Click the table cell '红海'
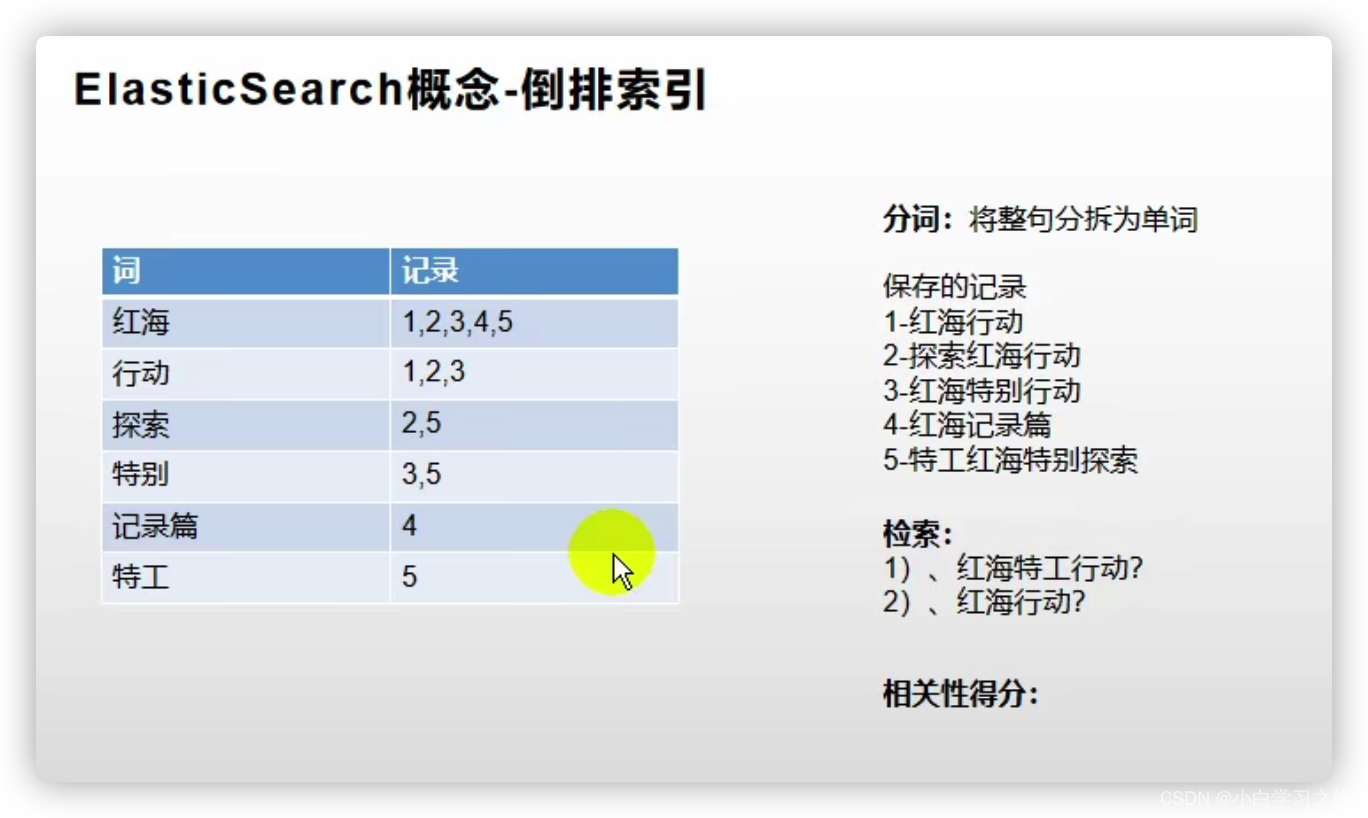Image resolution: width=1368 pixels, height=818 pixels. pos(245,322)
